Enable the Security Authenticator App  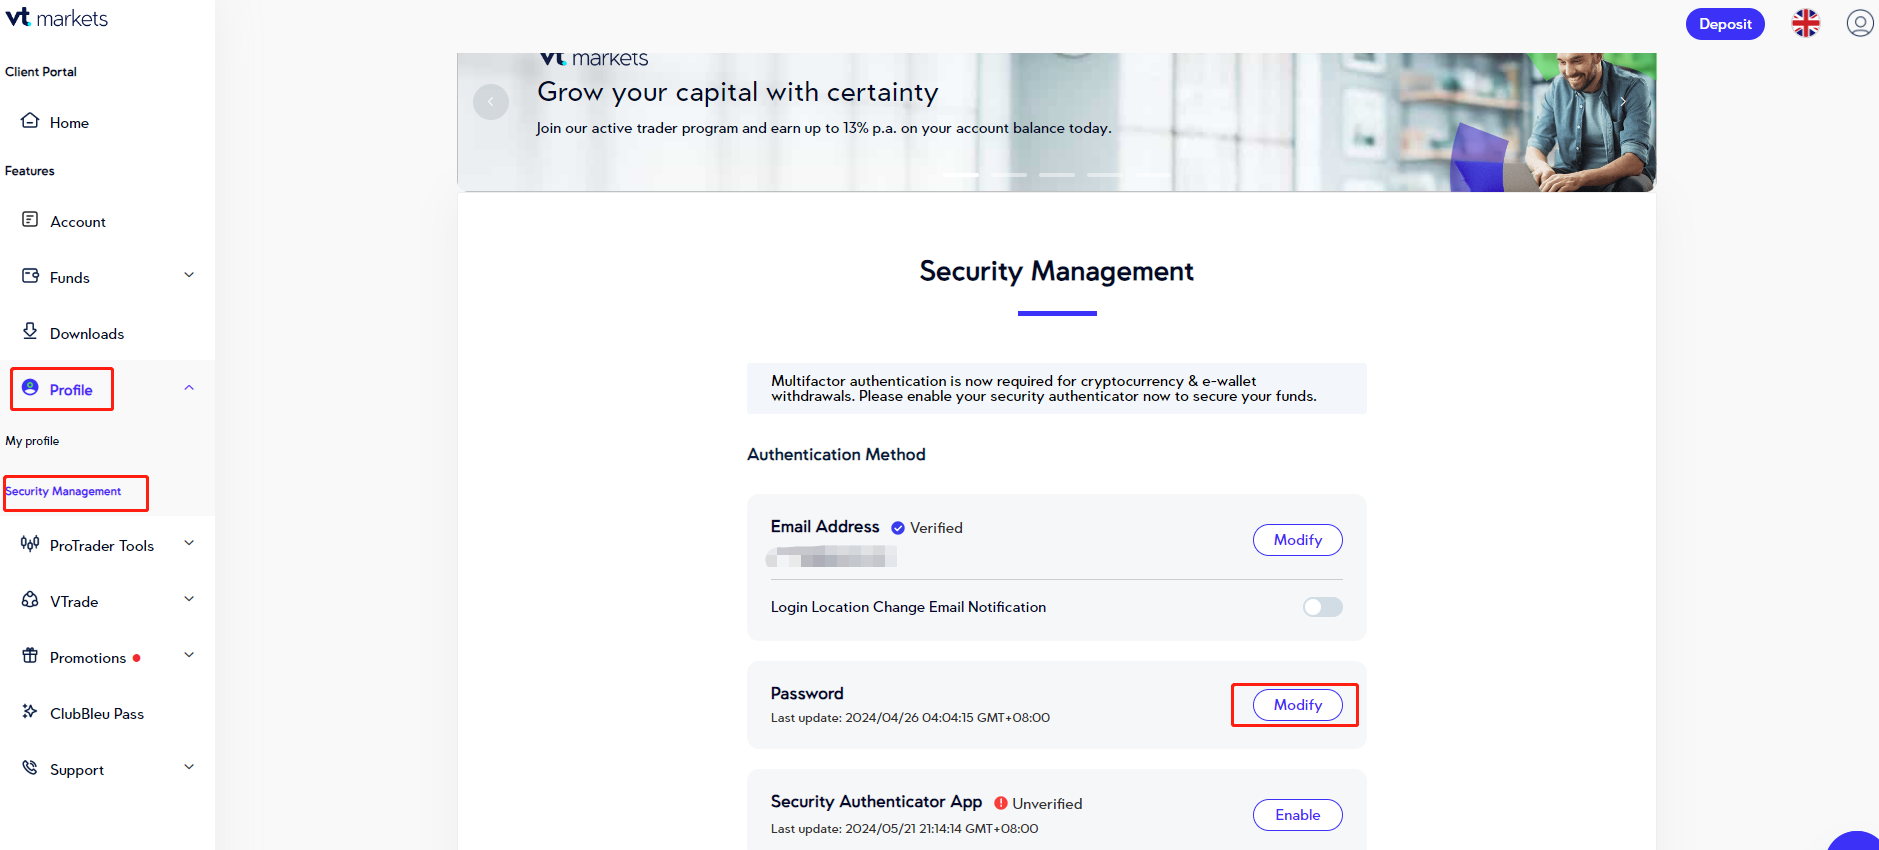pos(1297,815)
